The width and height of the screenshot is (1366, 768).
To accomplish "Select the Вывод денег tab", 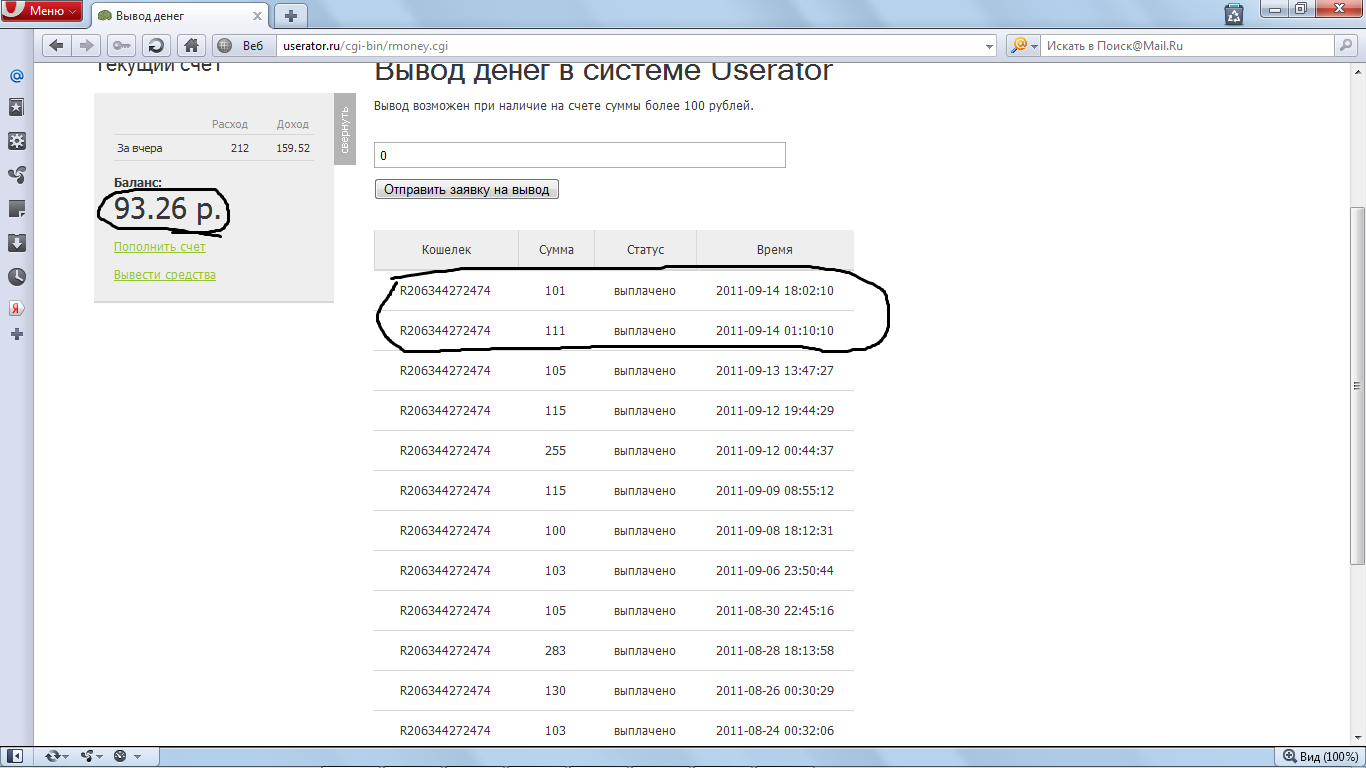I will [x=180, y=16].
